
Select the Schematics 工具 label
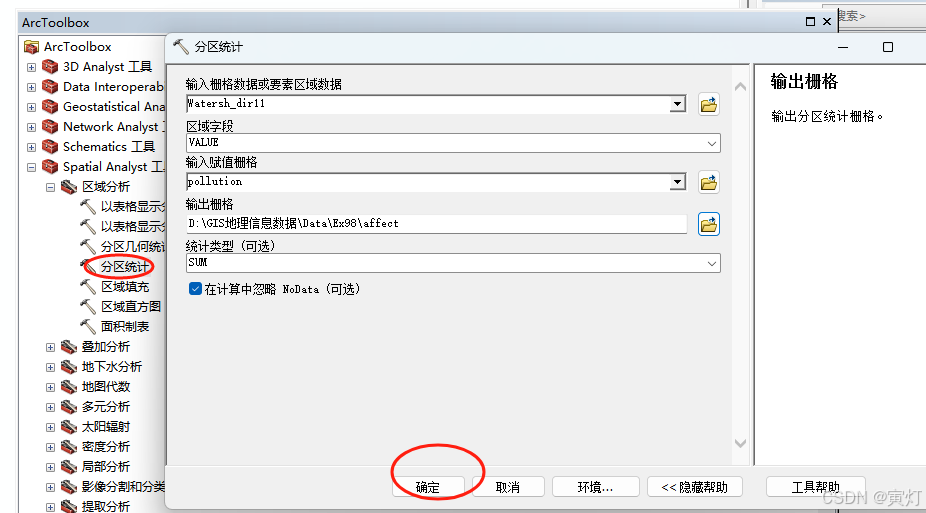(x=109, y=147)
